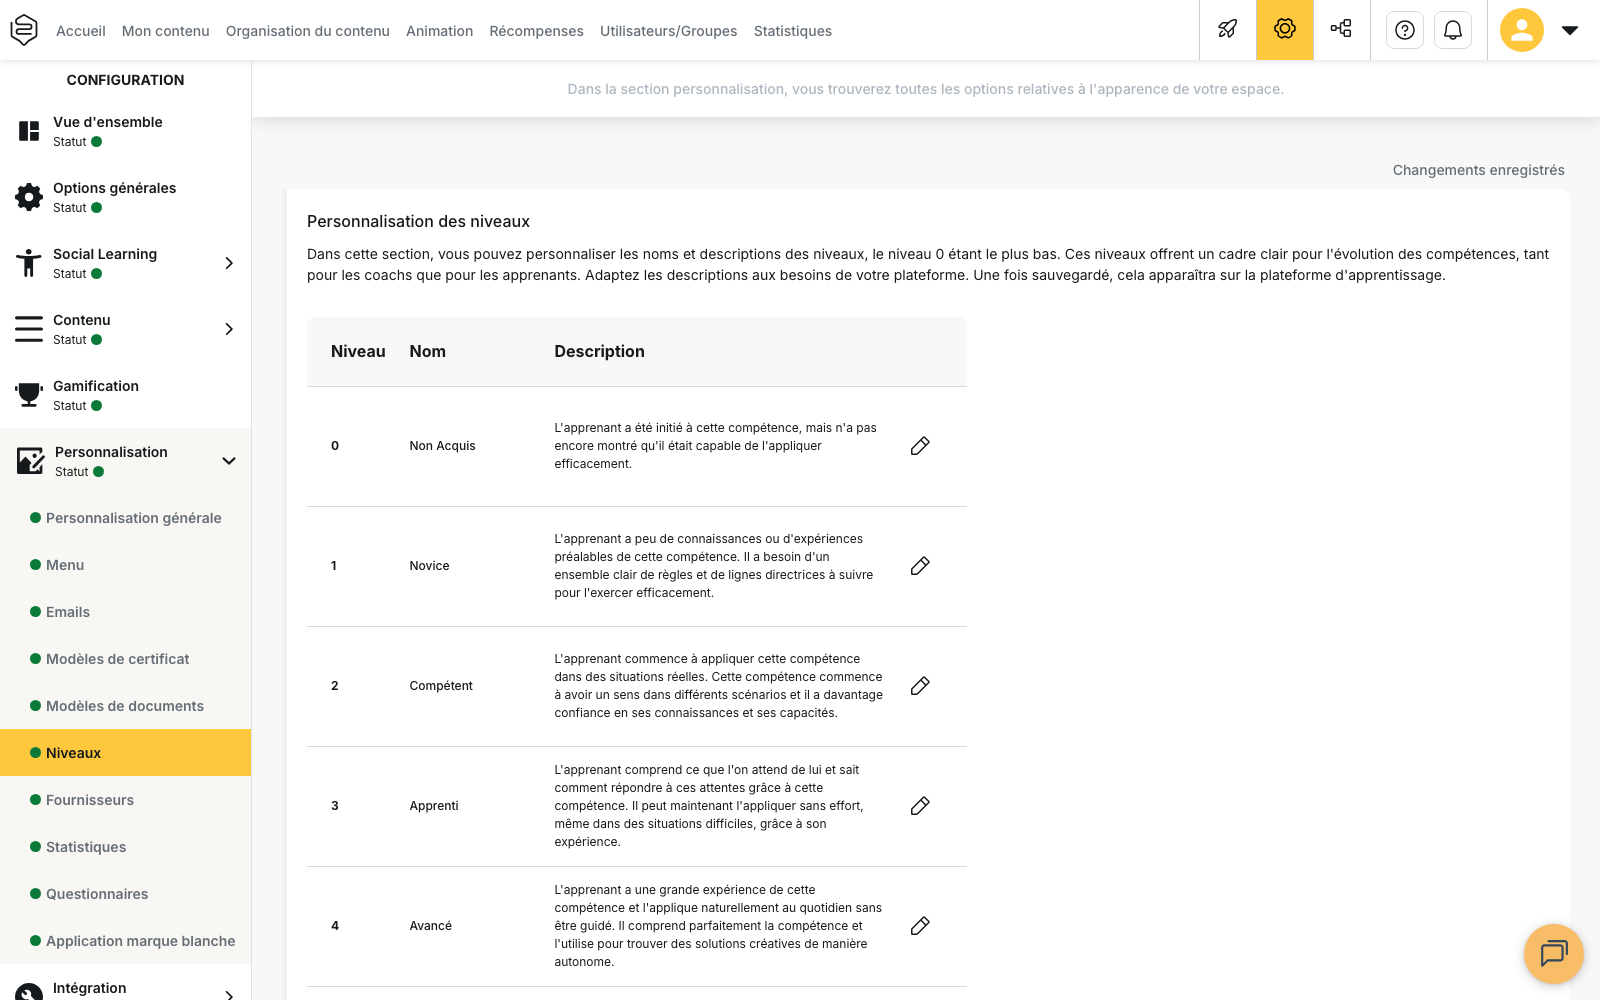Click the Personnalisation des niveaux heading
Screen dimensions: 1600x1000
[x=418, y=222]
